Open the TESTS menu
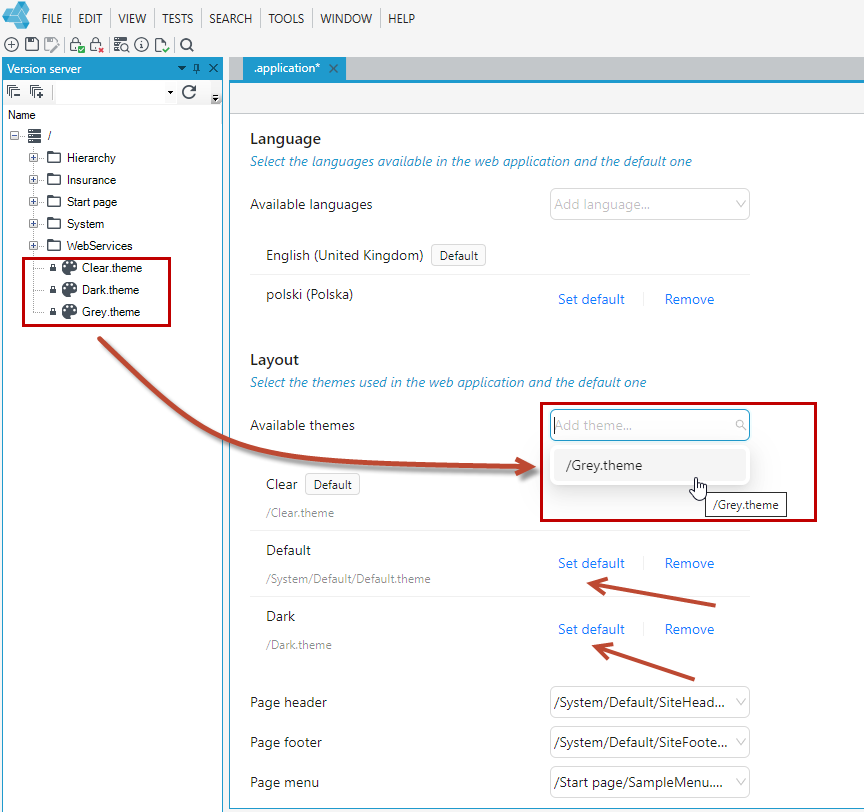 177,19
